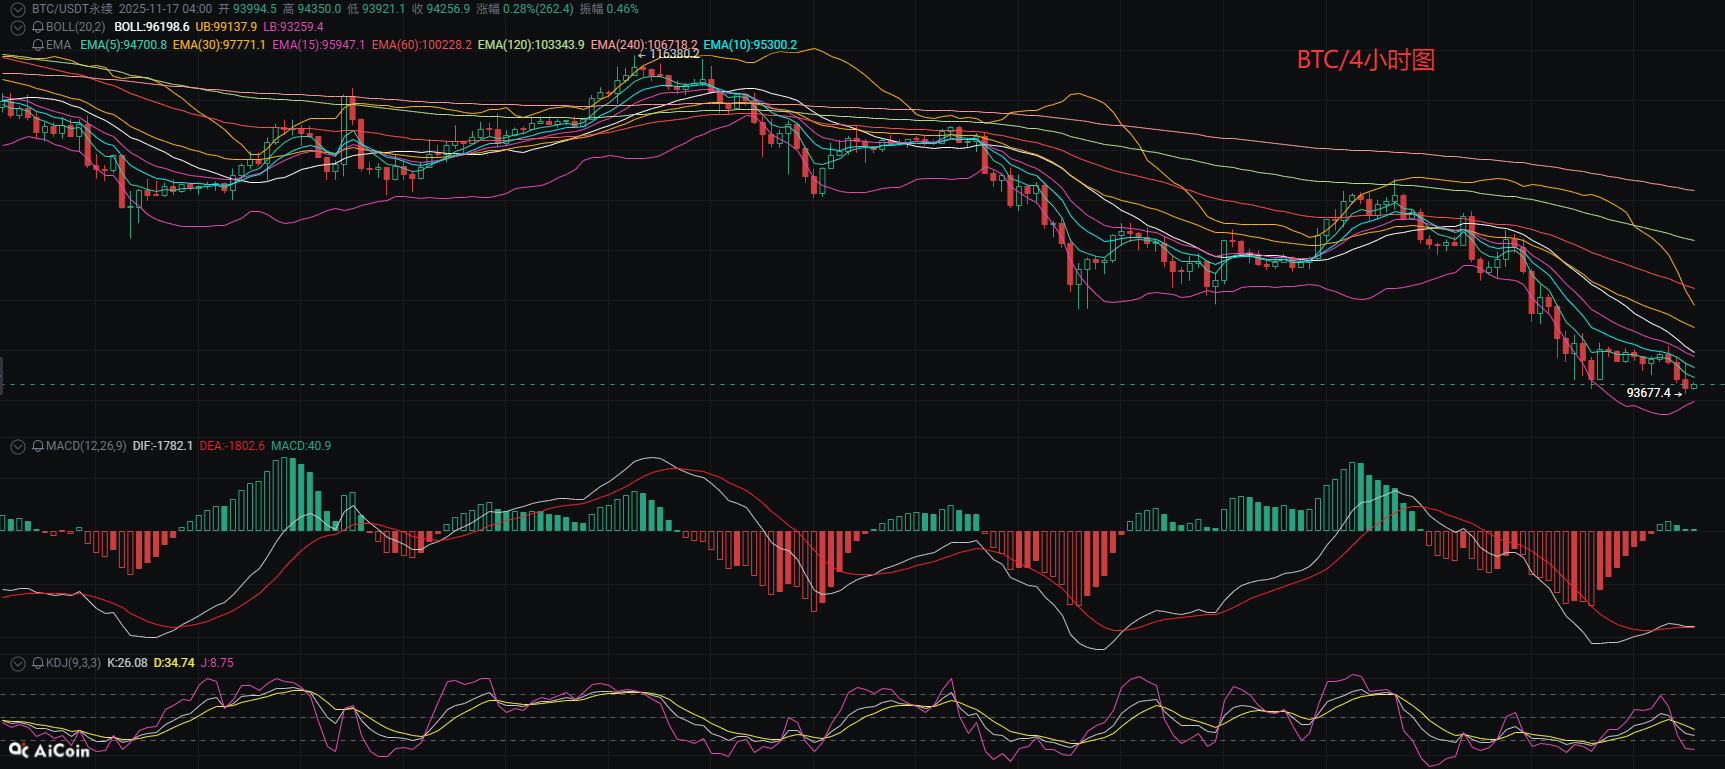Viewport: 1725px width, 769px height.
Task: Click the 93677.4 low price marker
Action: pyautogui.click(x=1649, y=393)
